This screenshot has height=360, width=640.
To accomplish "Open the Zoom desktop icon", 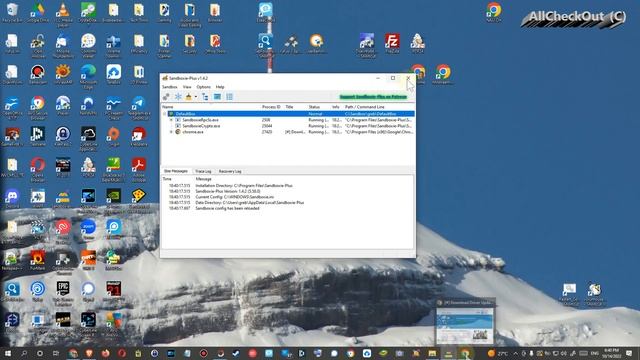I will click(x=88, y=229).
